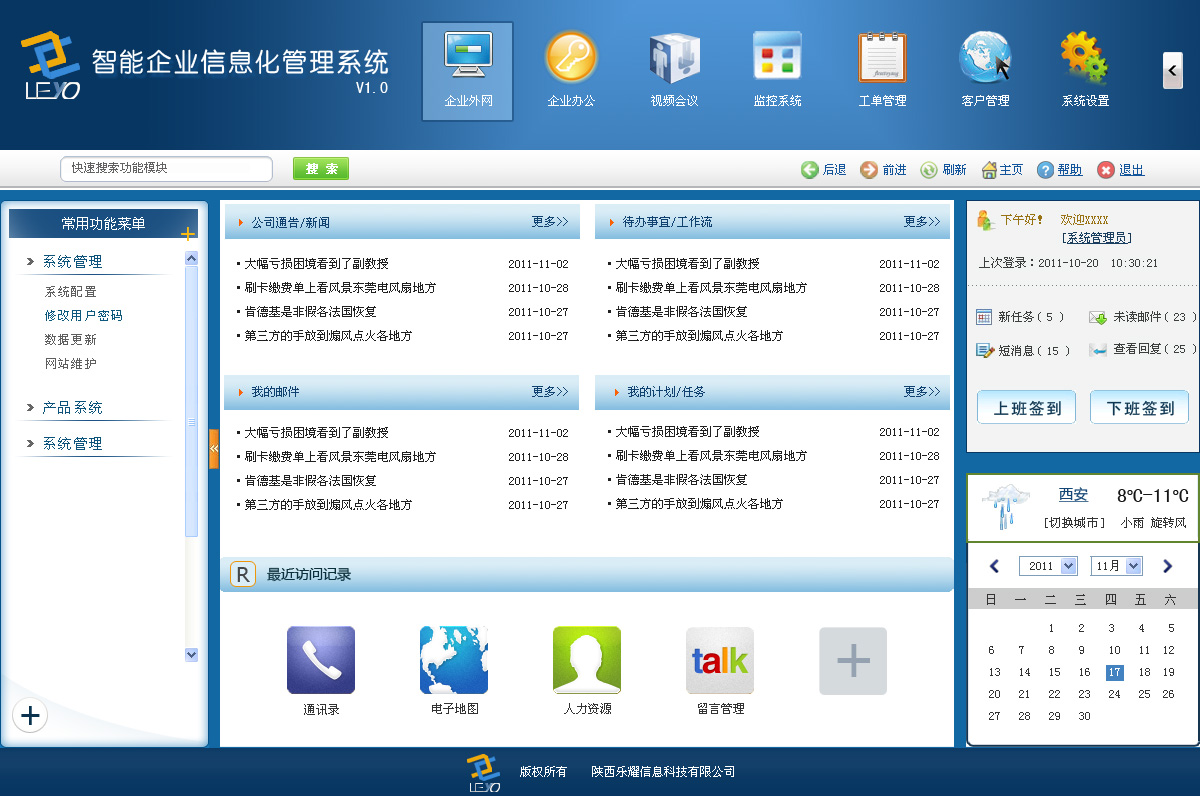Viewport: 1200px width, 797px height.
Task: Go to next month in calendar
Action: [1167, 566]
